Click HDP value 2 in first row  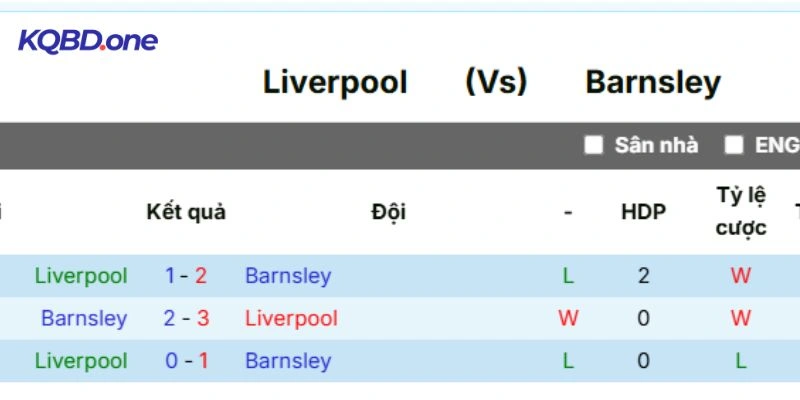(643, 276)
